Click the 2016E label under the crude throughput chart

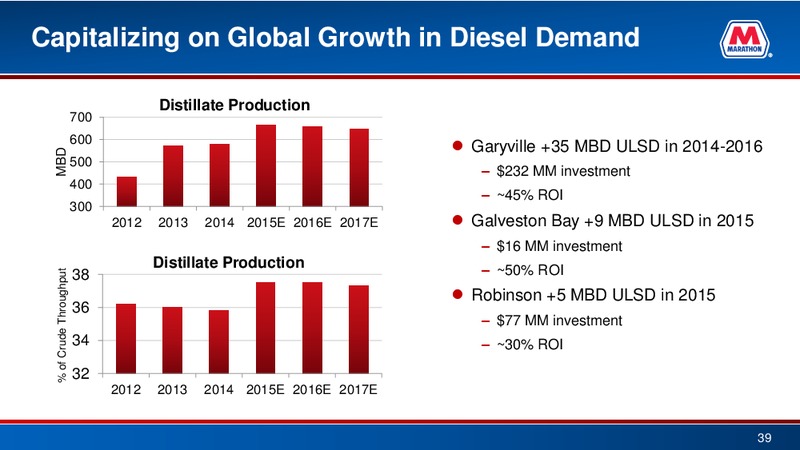coord(312,390)
